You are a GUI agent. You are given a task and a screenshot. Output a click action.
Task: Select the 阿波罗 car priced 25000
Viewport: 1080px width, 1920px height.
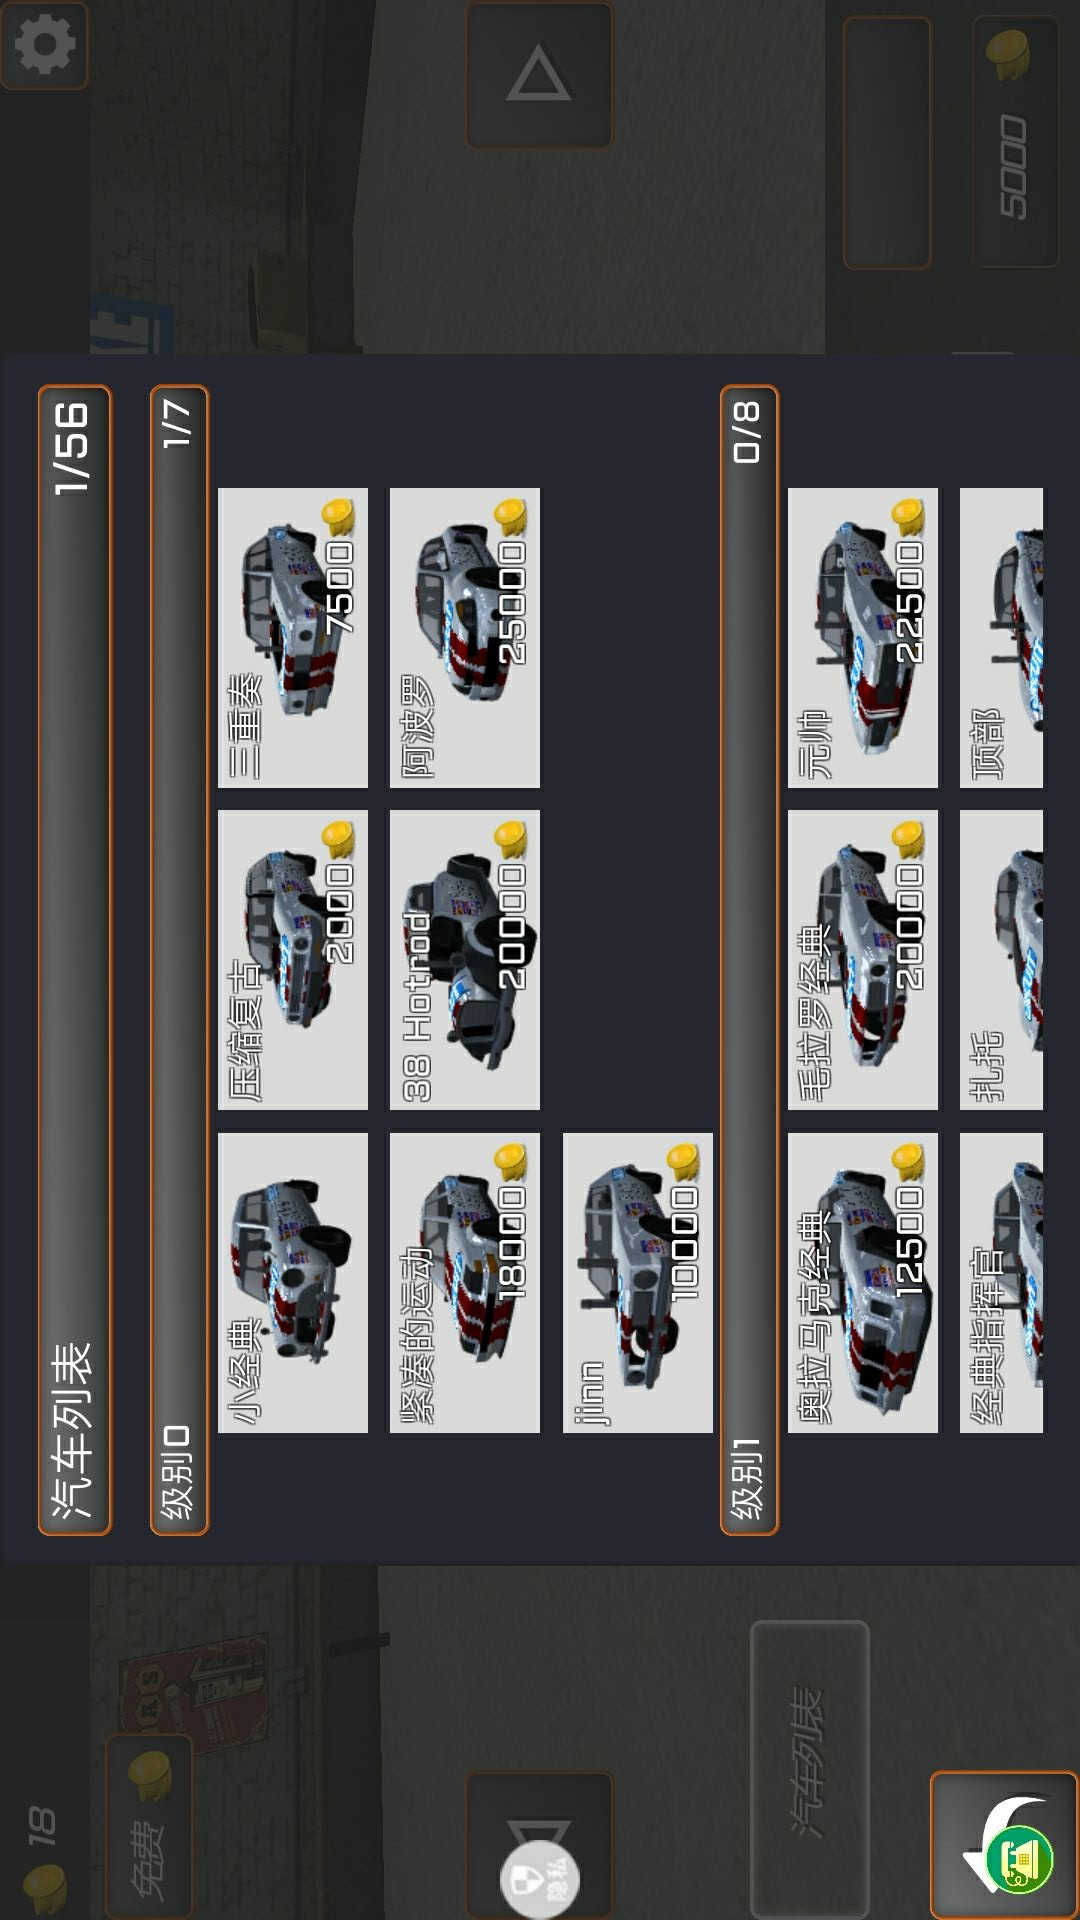[x=465, y=638]
